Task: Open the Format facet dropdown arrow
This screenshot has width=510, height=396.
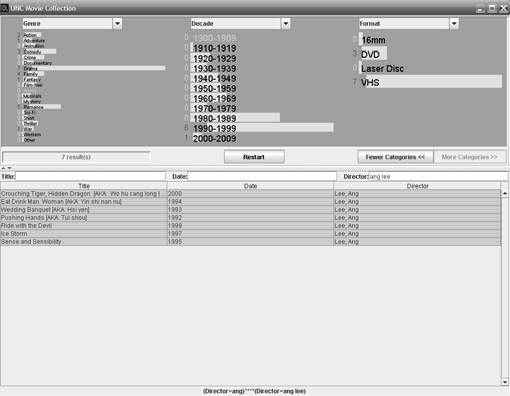Action: [454, 24]
